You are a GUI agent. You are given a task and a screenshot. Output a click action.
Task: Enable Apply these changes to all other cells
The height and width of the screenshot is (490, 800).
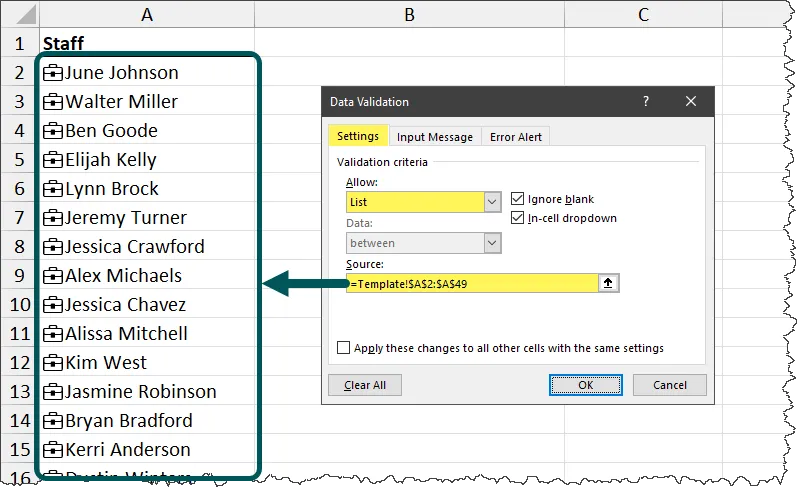344,348
